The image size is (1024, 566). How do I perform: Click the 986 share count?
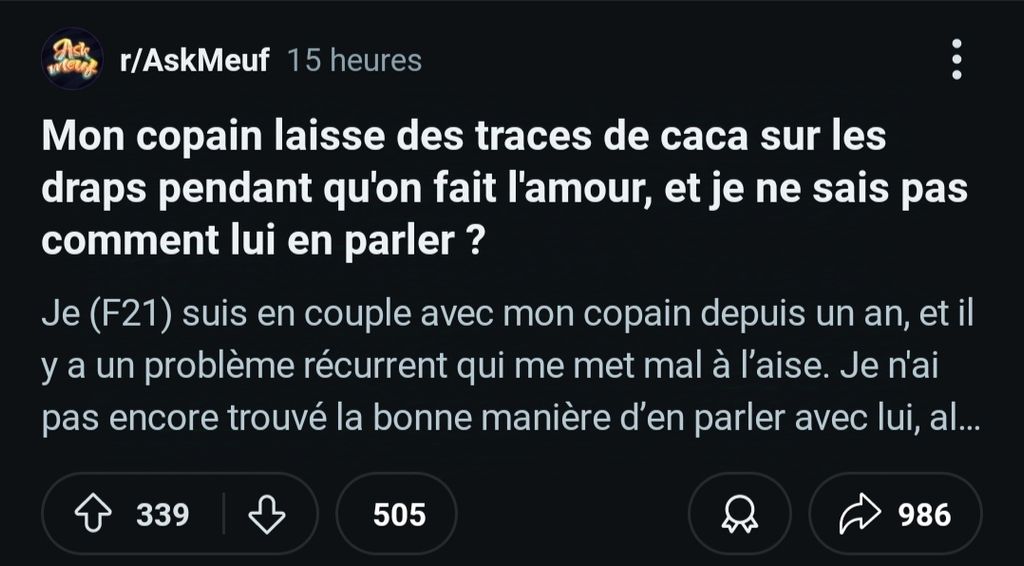pos(925,514)
